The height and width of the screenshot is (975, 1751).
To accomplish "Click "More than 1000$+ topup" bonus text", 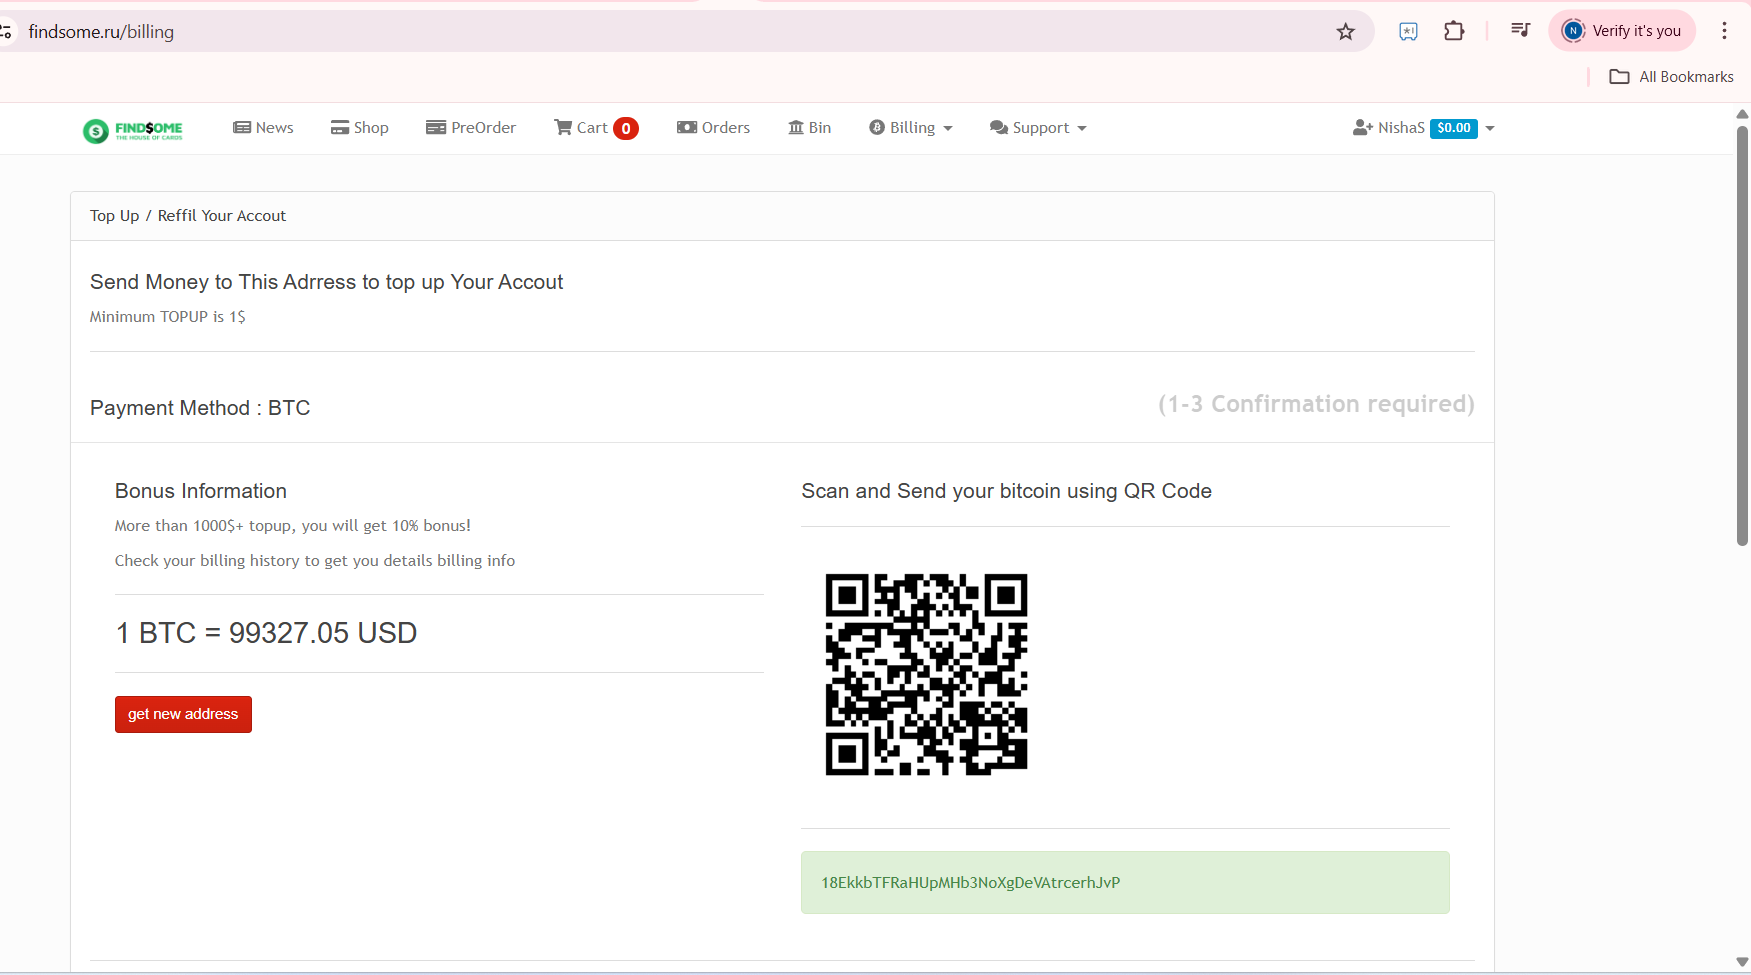I will tap(292, 526).
